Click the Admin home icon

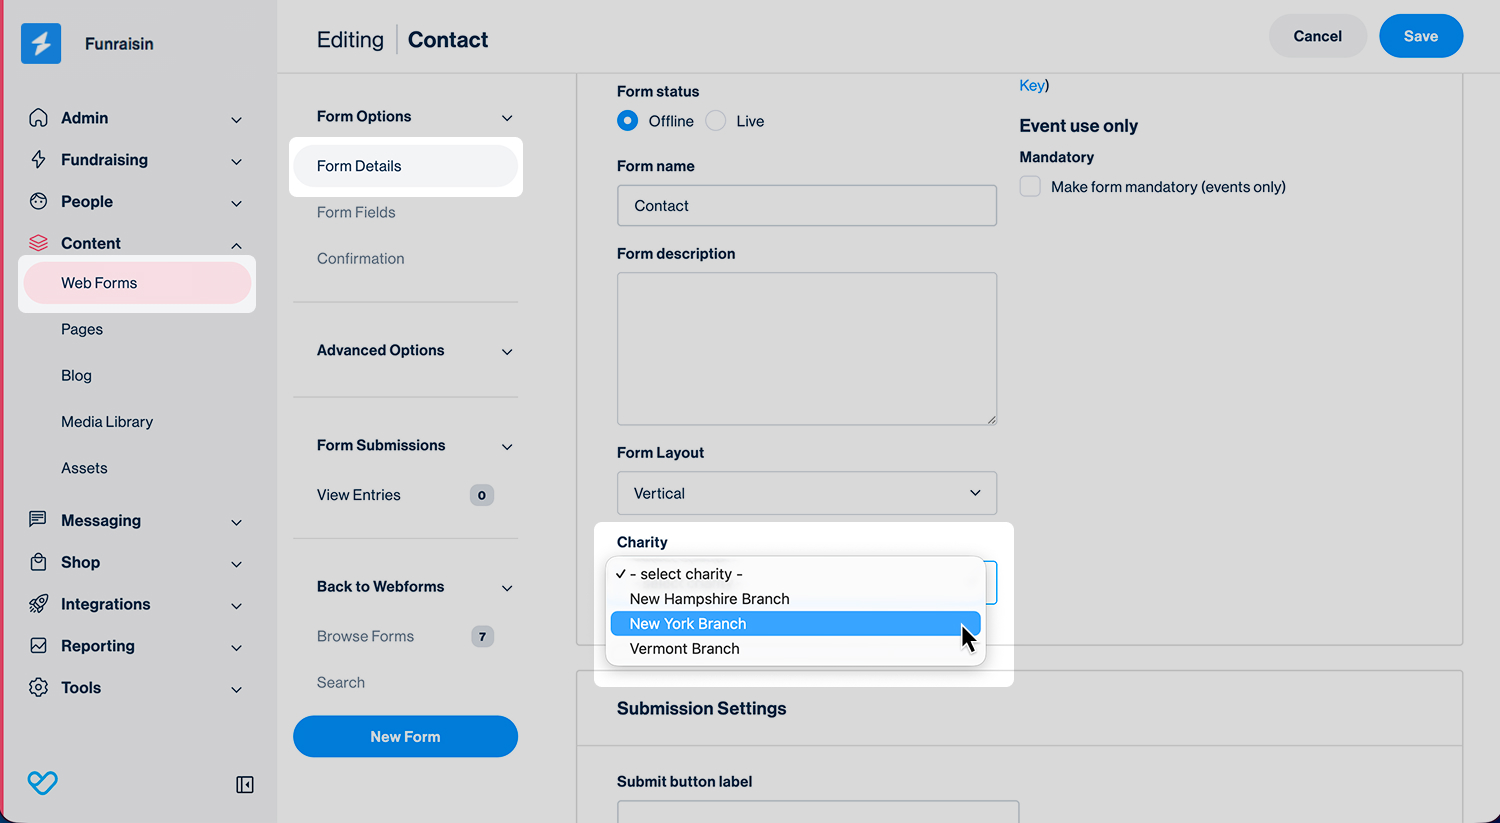[38, 118]
